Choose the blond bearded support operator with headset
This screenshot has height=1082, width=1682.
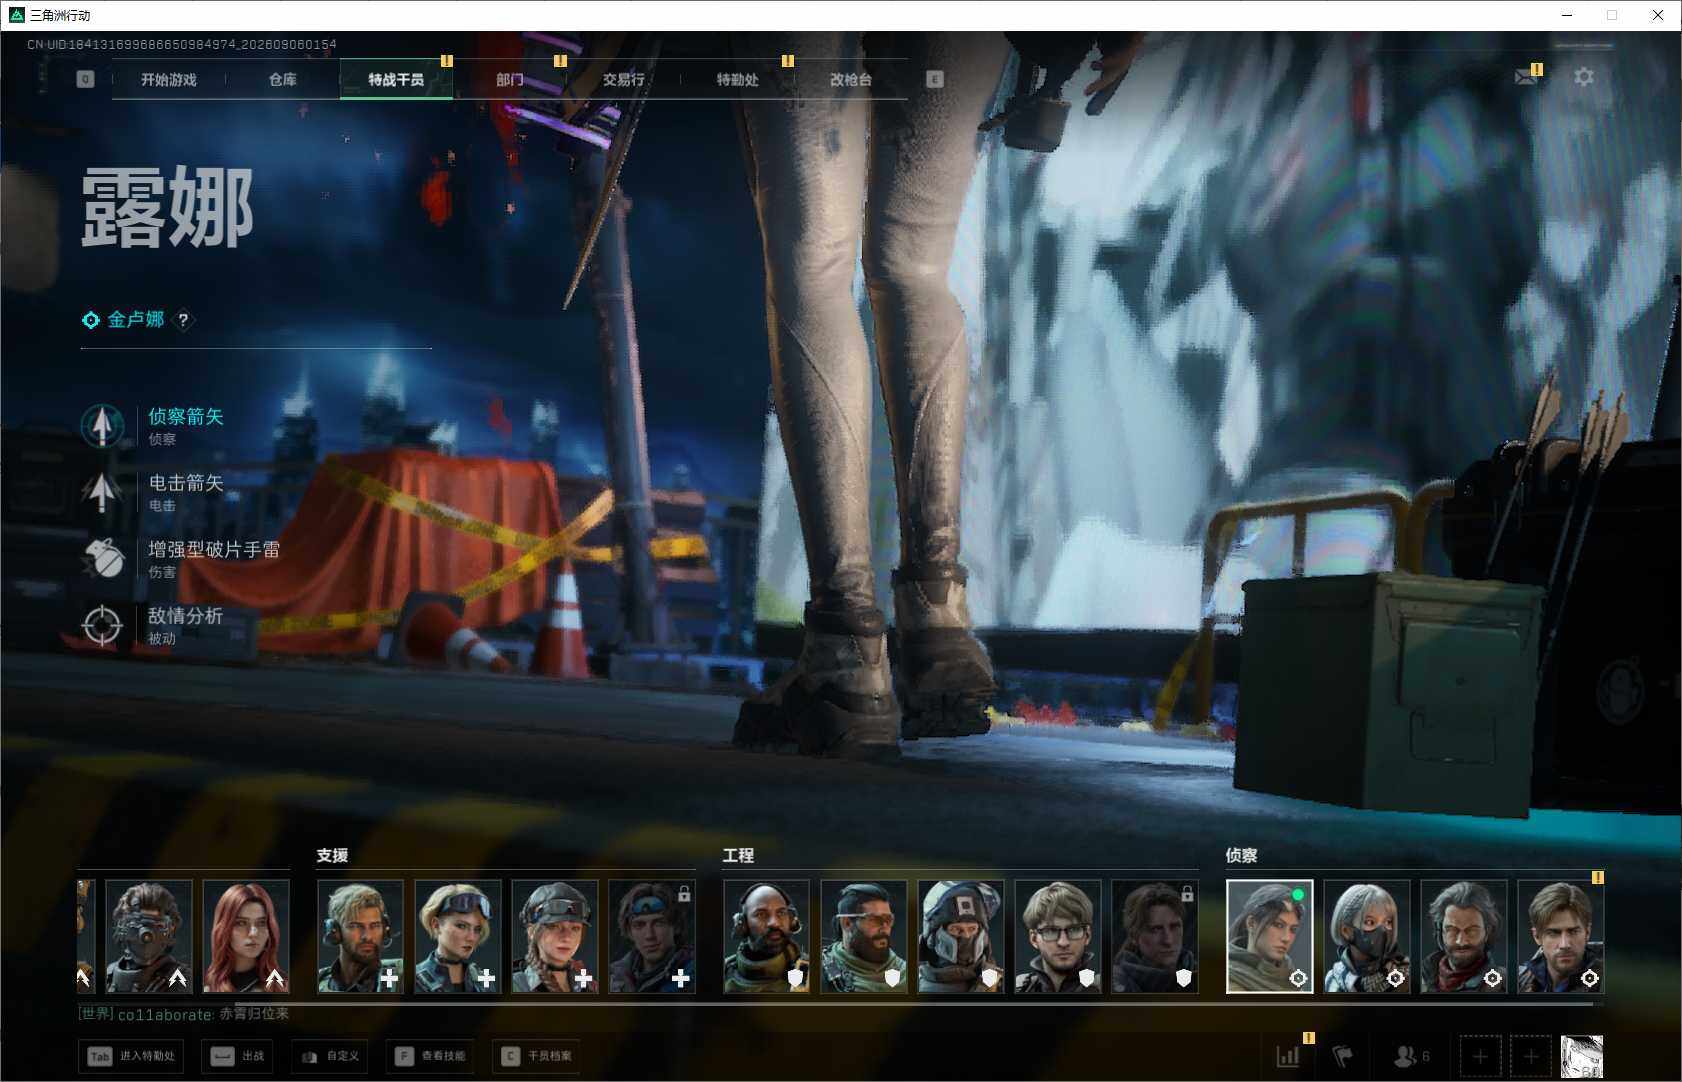click(x=360, y=936)
